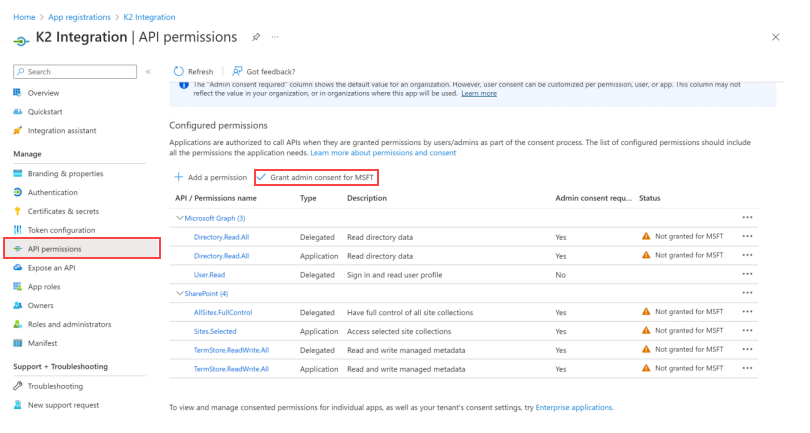
Task: Click 'Access selected site collections' description
Action: coord(399,331)
